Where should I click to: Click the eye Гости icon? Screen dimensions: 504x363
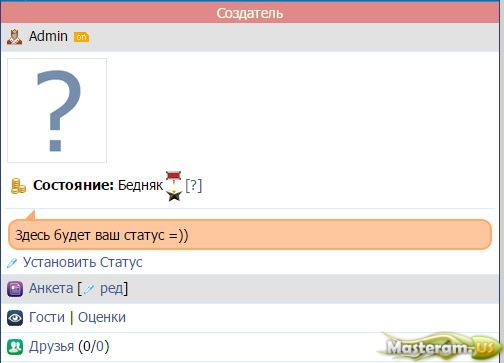(15, 318)
